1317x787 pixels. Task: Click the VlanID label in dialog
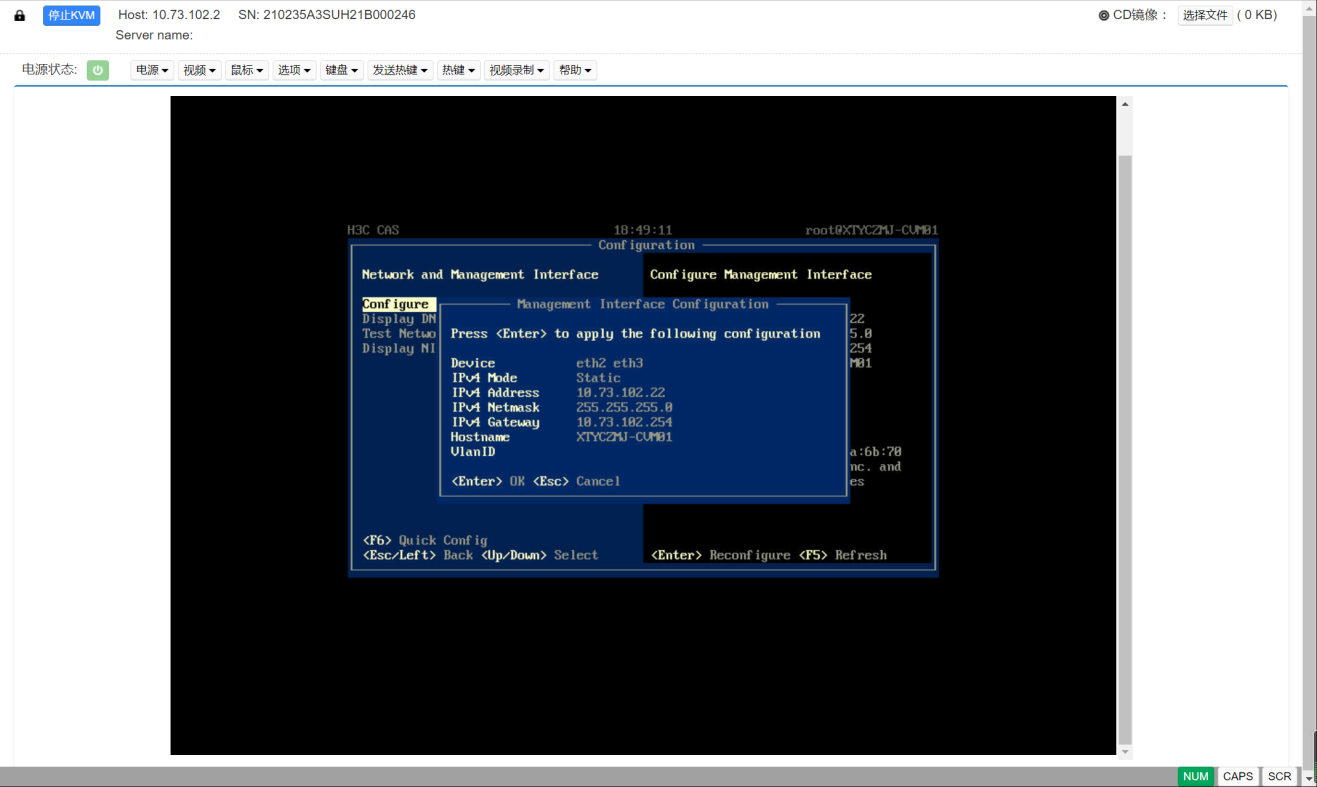(473, 452)
